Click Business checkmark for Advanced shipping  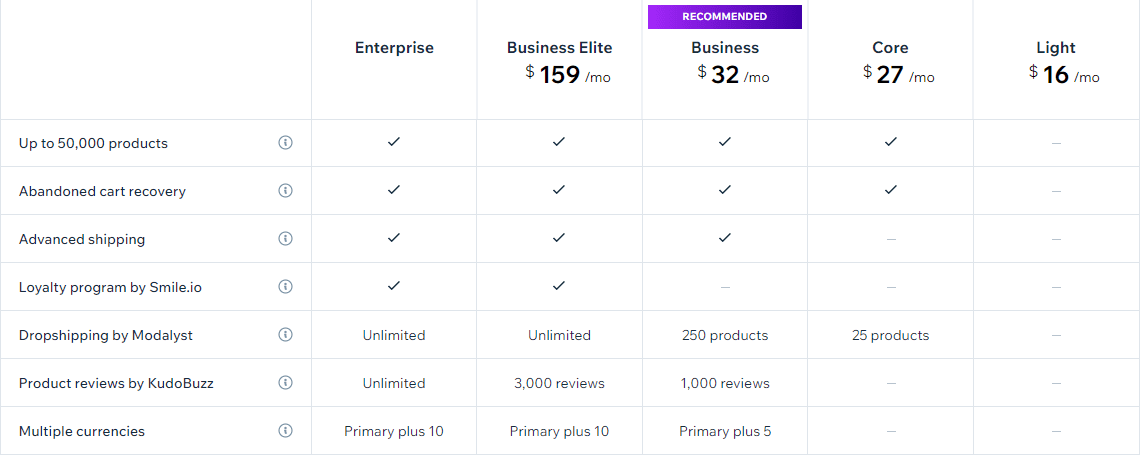coord(724,238)
